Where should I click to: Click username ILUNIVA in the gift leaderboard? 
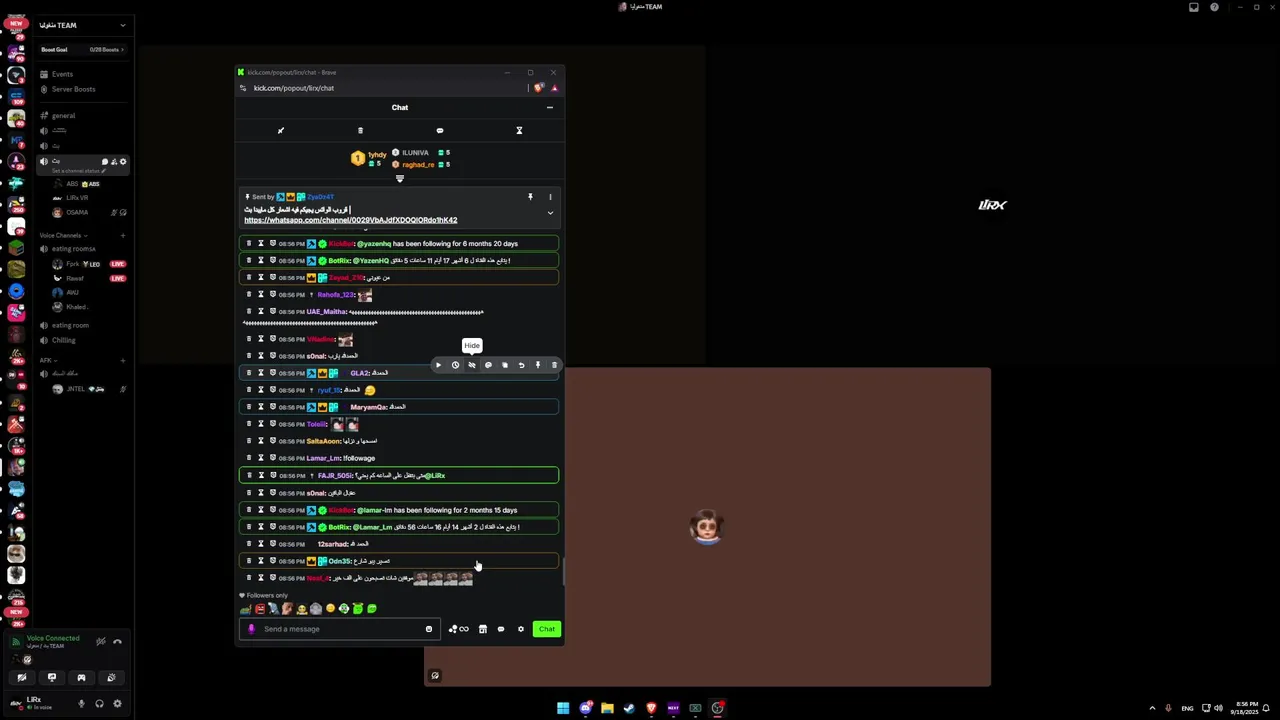click(x=415, y=153)
